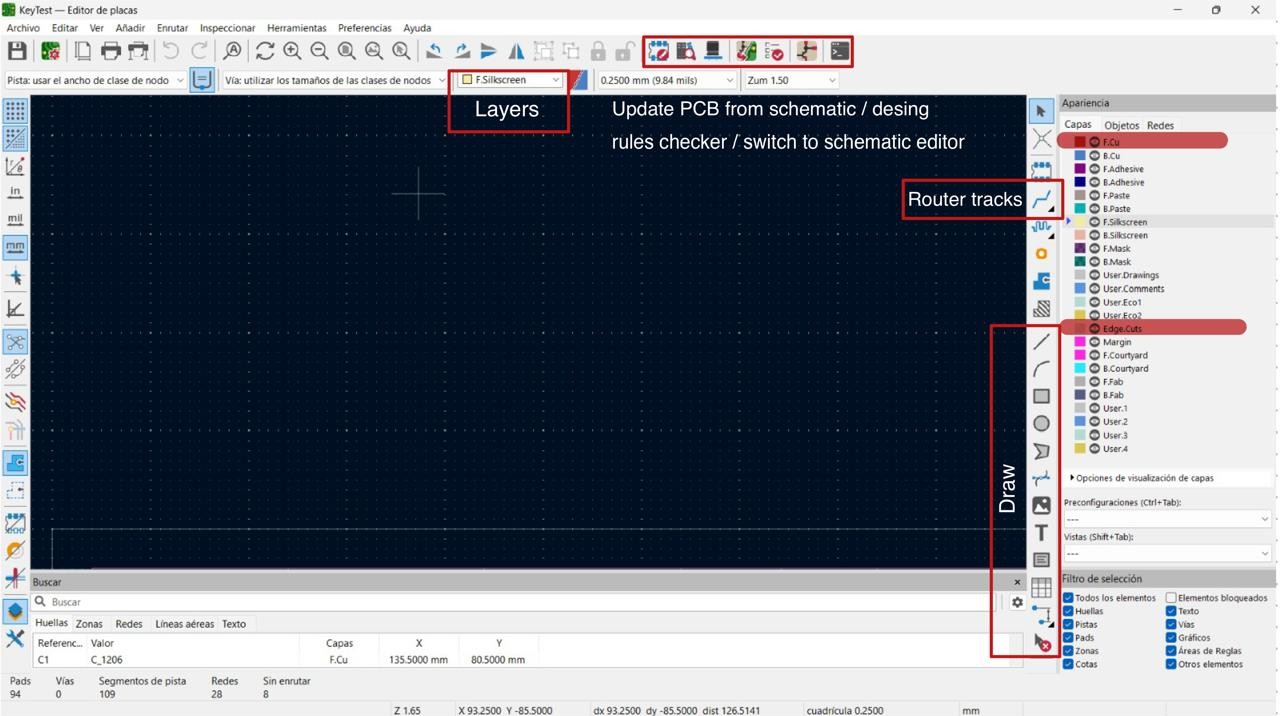Switch units to millimeters
The image size is (1280, 716).
tap(15, 246)
